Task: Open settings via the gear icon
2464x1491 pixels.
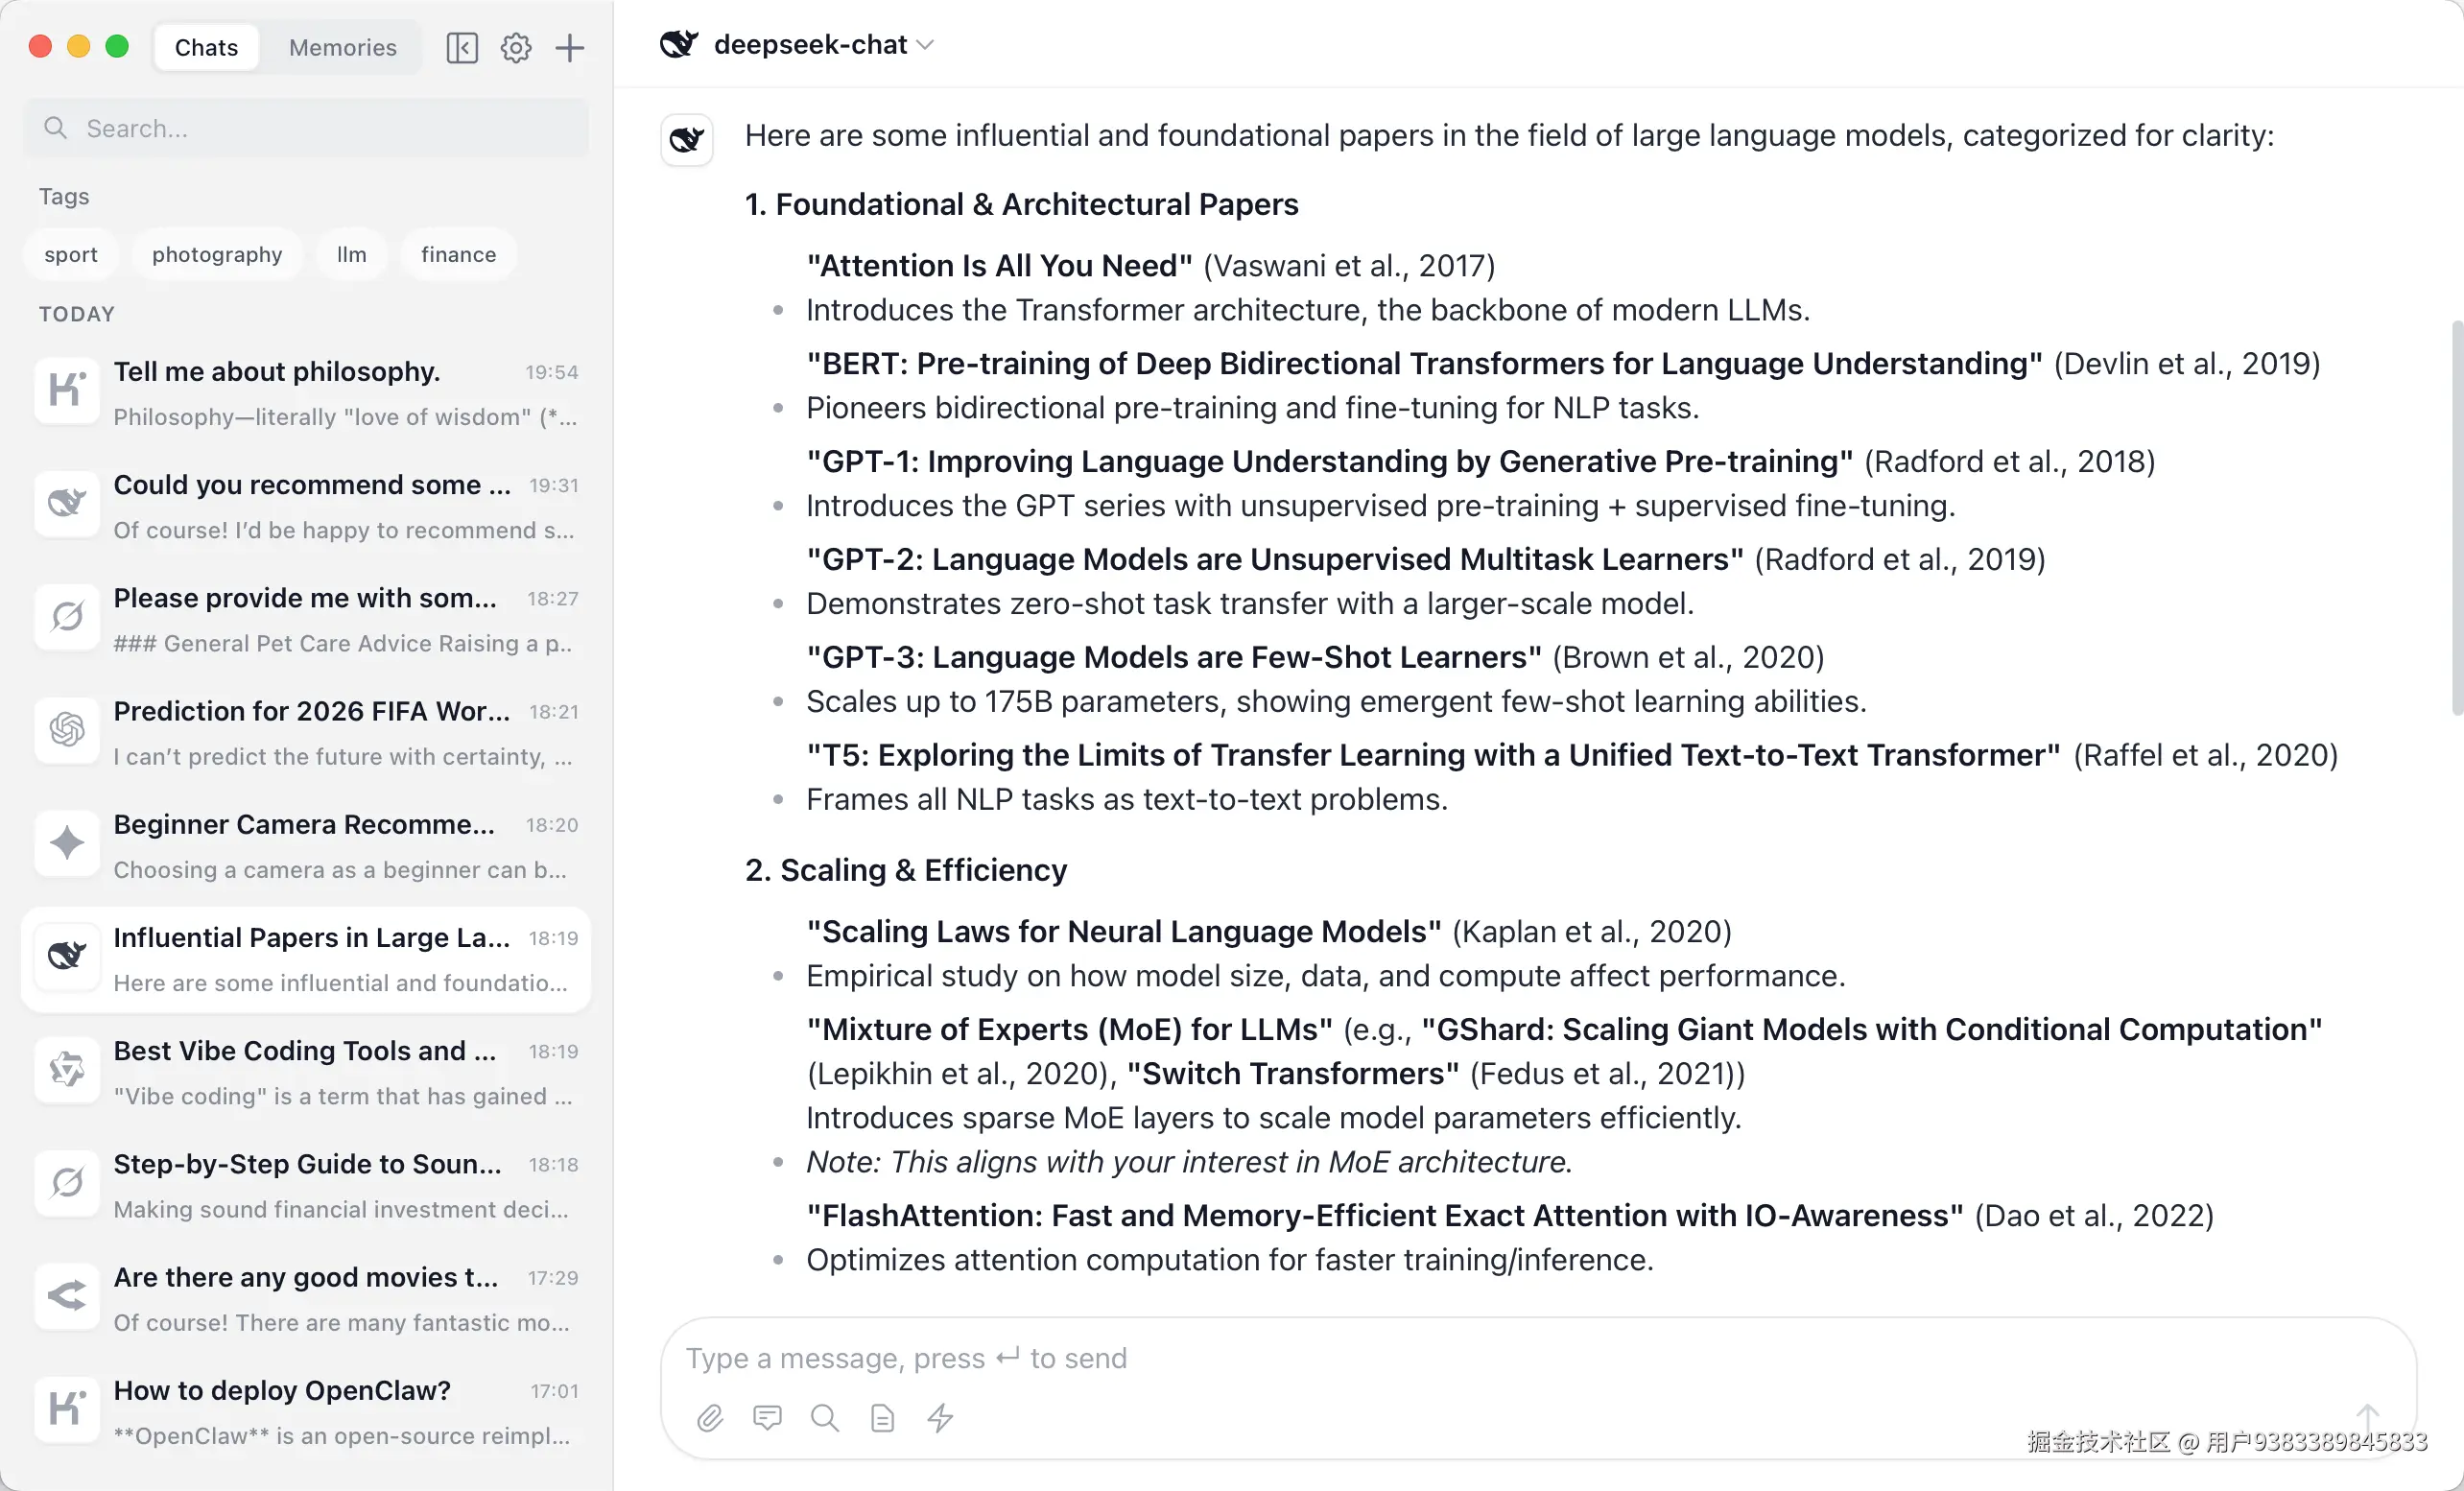Action: click(x=516, y=47)
